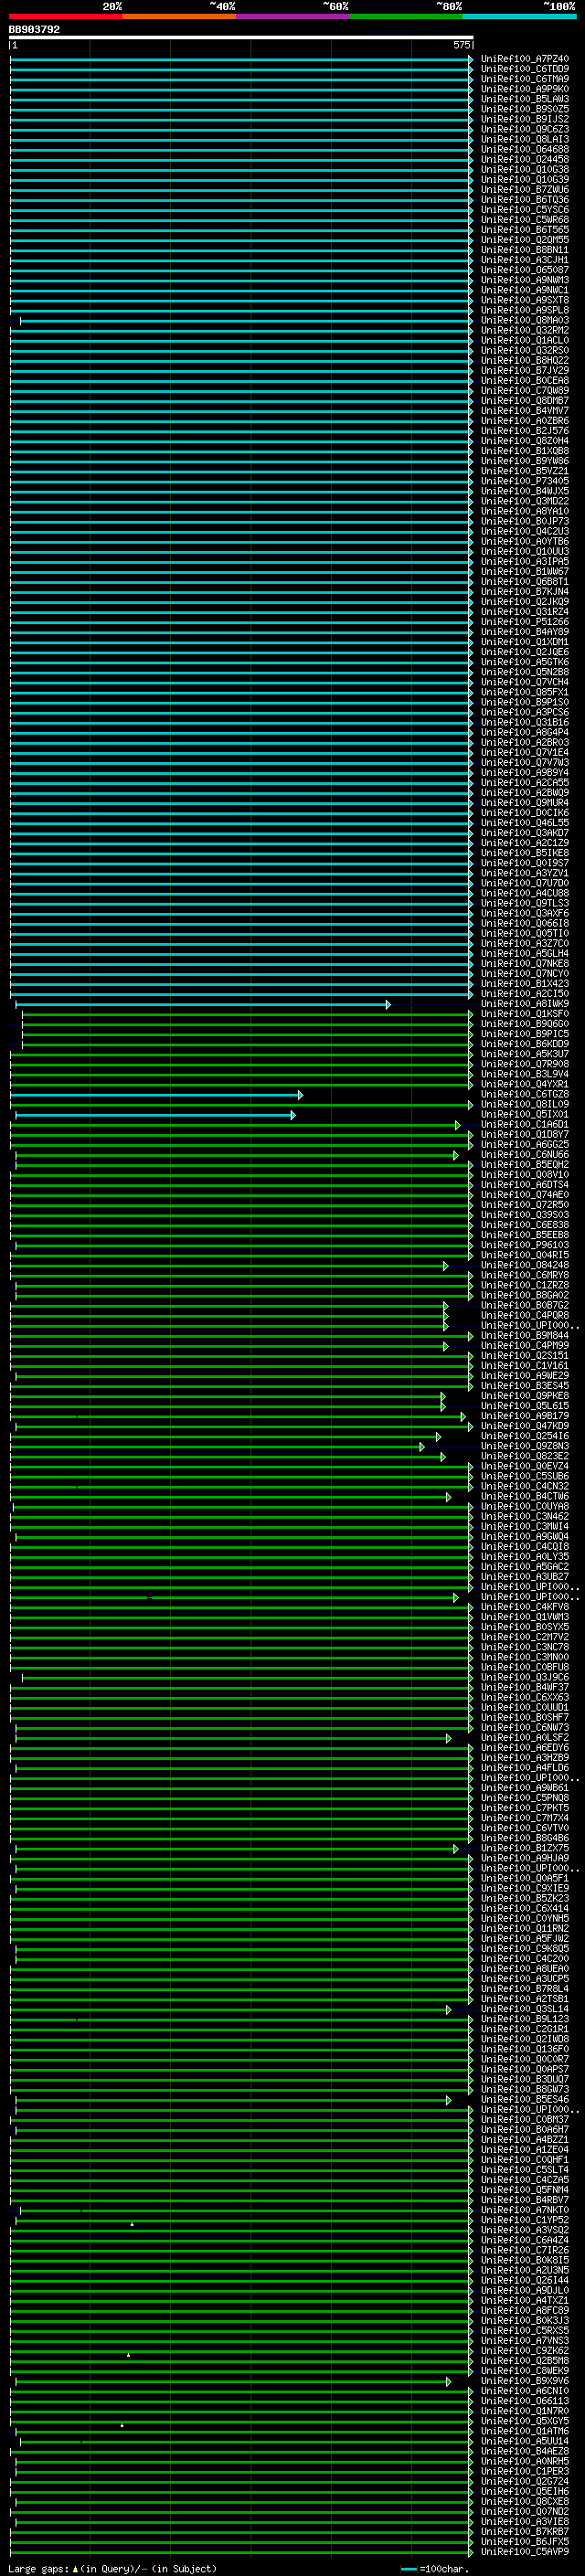This screenshot has height=2576, width=585.
Task: Click the cyan ~100% identity legend segment
Action: click(x=519, y=16)
